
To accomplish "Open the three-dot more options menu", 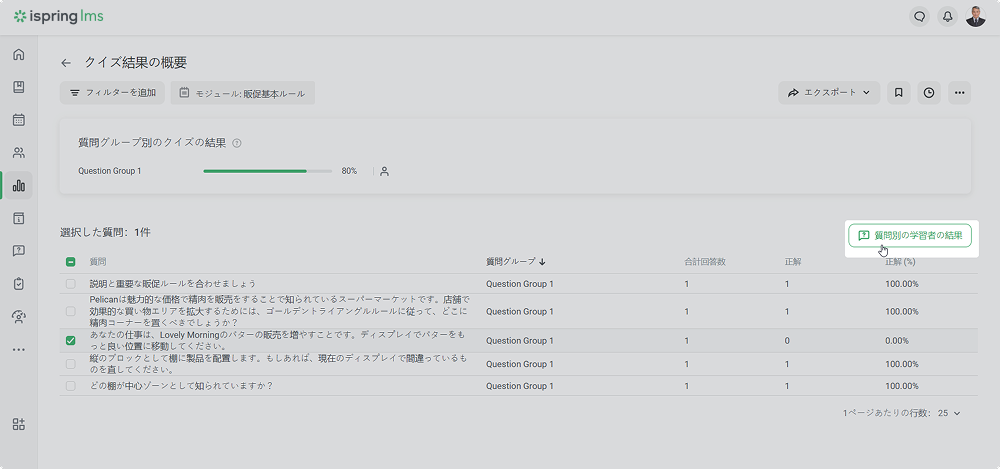I will pyautogui.click(x=959, y=93).
